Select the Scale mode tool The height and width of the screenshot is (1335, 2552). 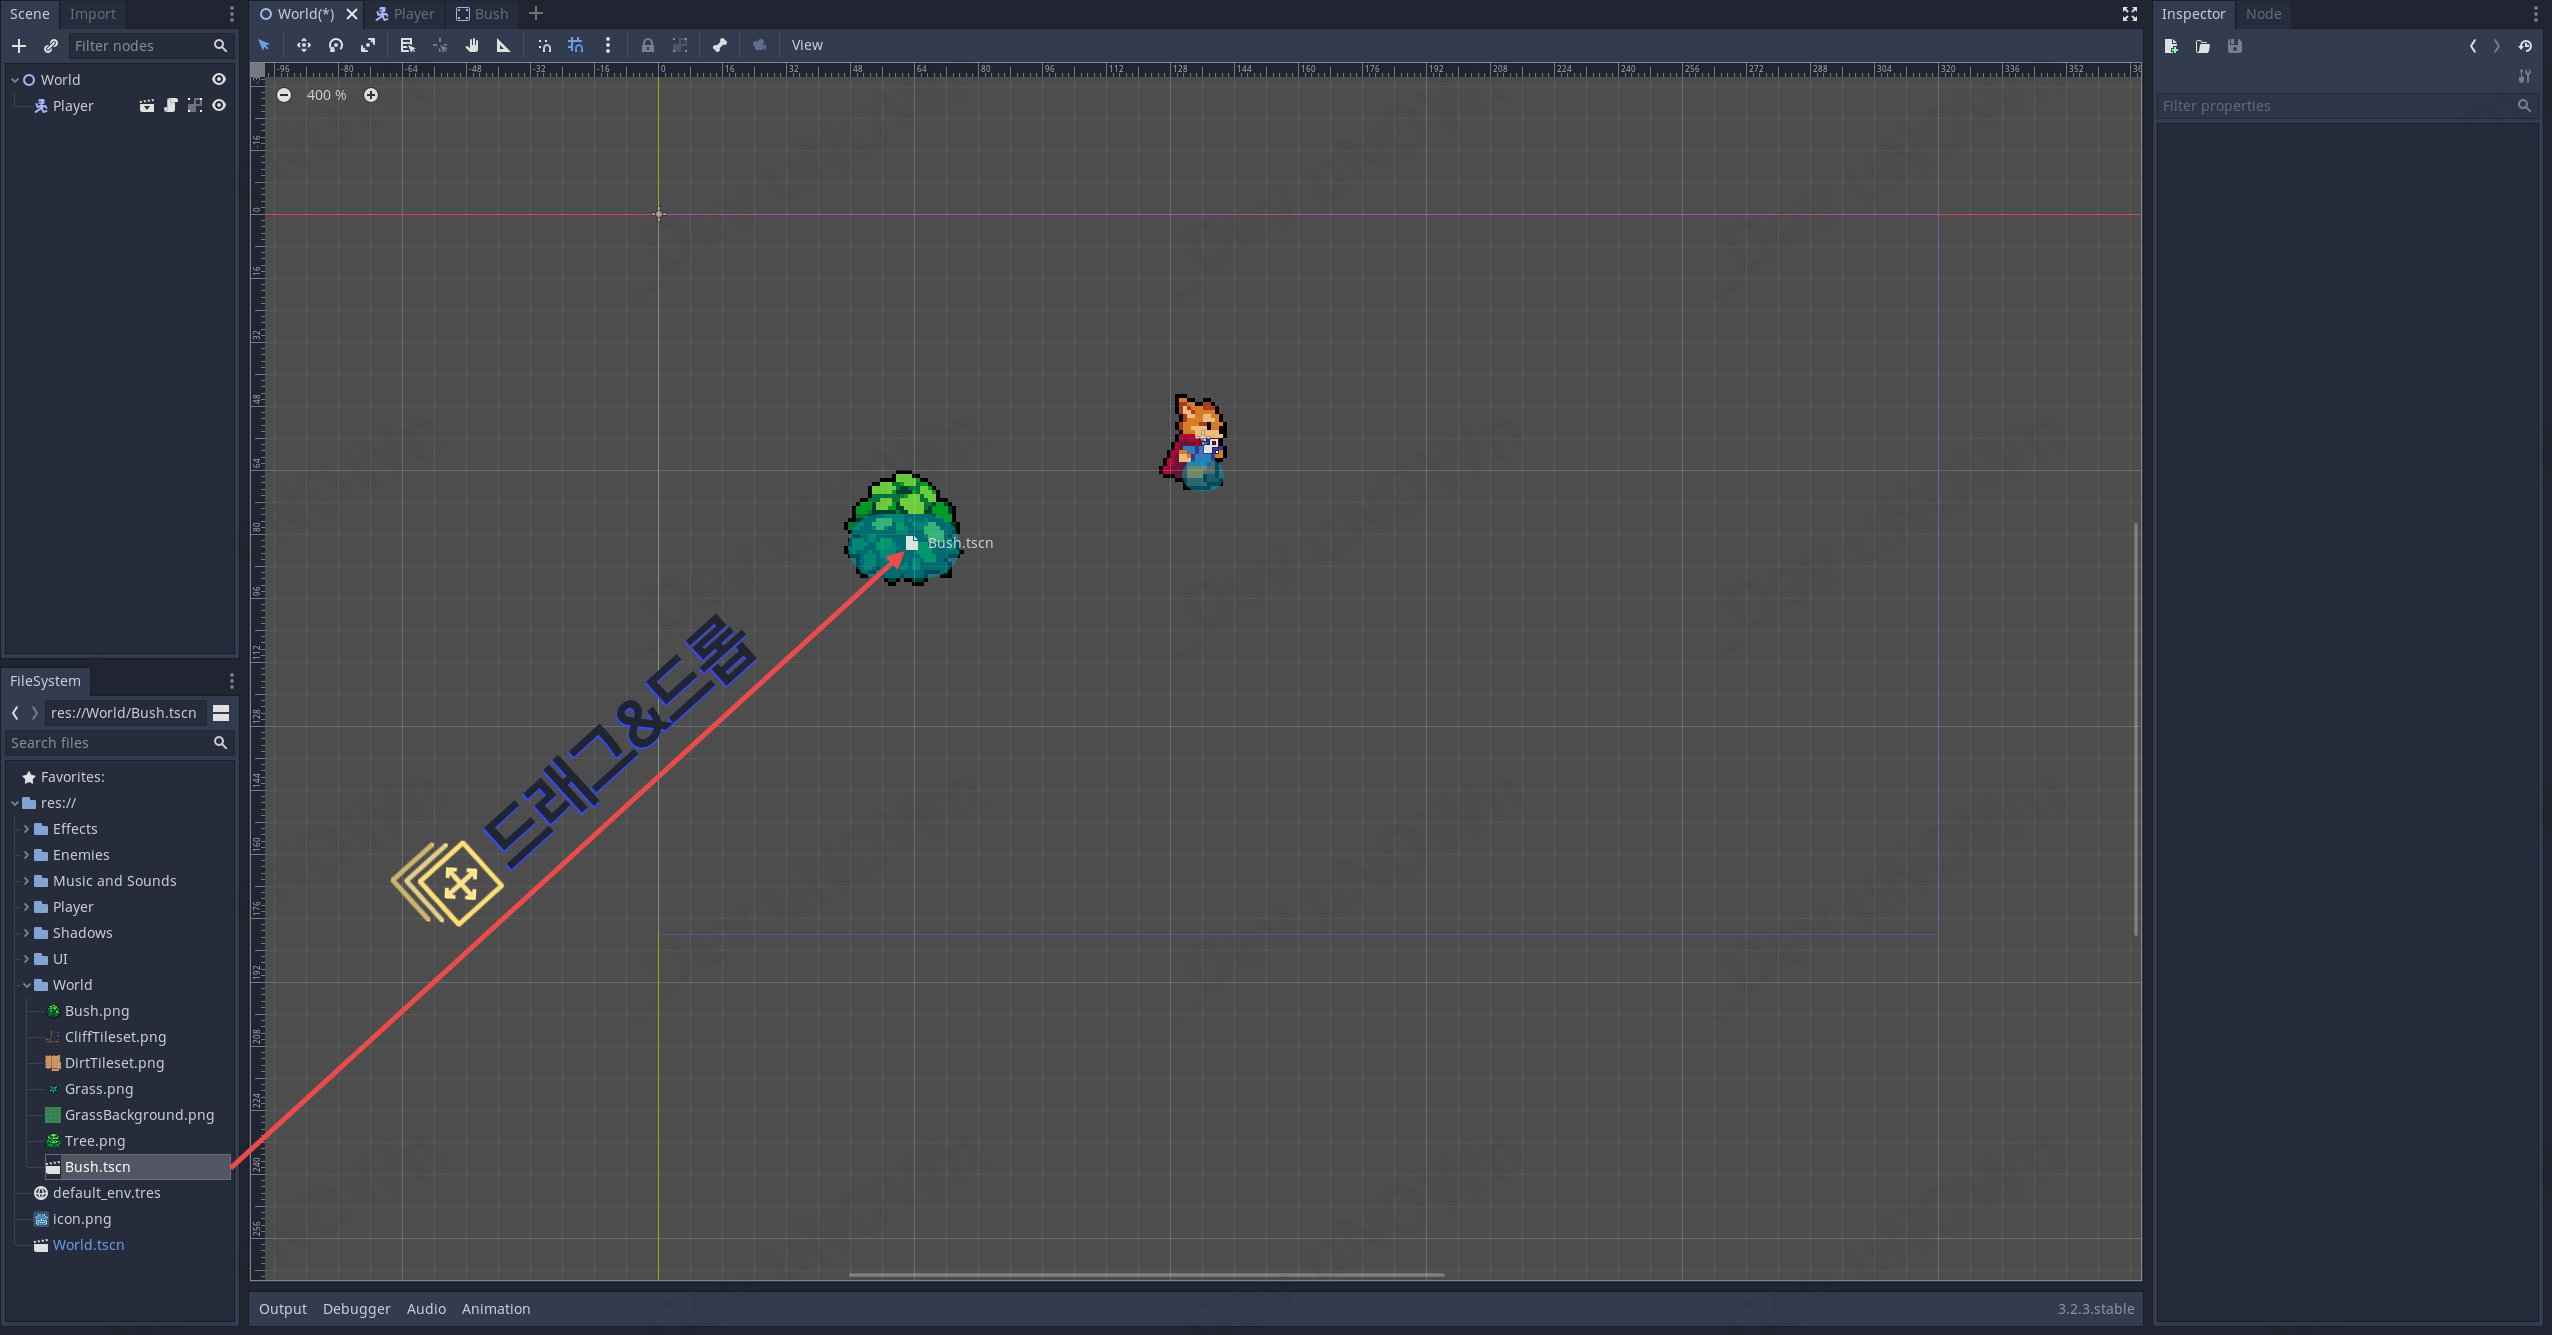[368, 45]
